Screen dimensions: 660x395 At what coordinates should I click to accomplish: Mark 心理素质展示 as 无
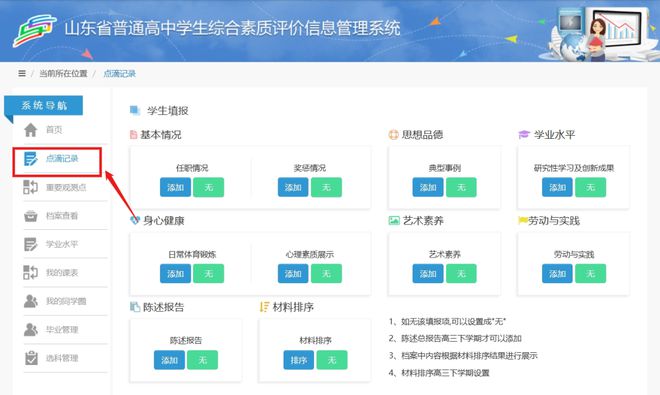[x=326, y=274]
